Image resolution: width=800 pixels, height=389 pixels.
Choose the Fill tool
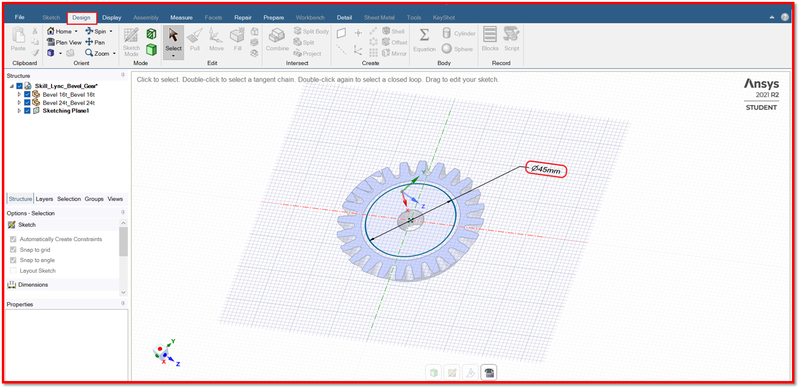click(x=237, y=40)
